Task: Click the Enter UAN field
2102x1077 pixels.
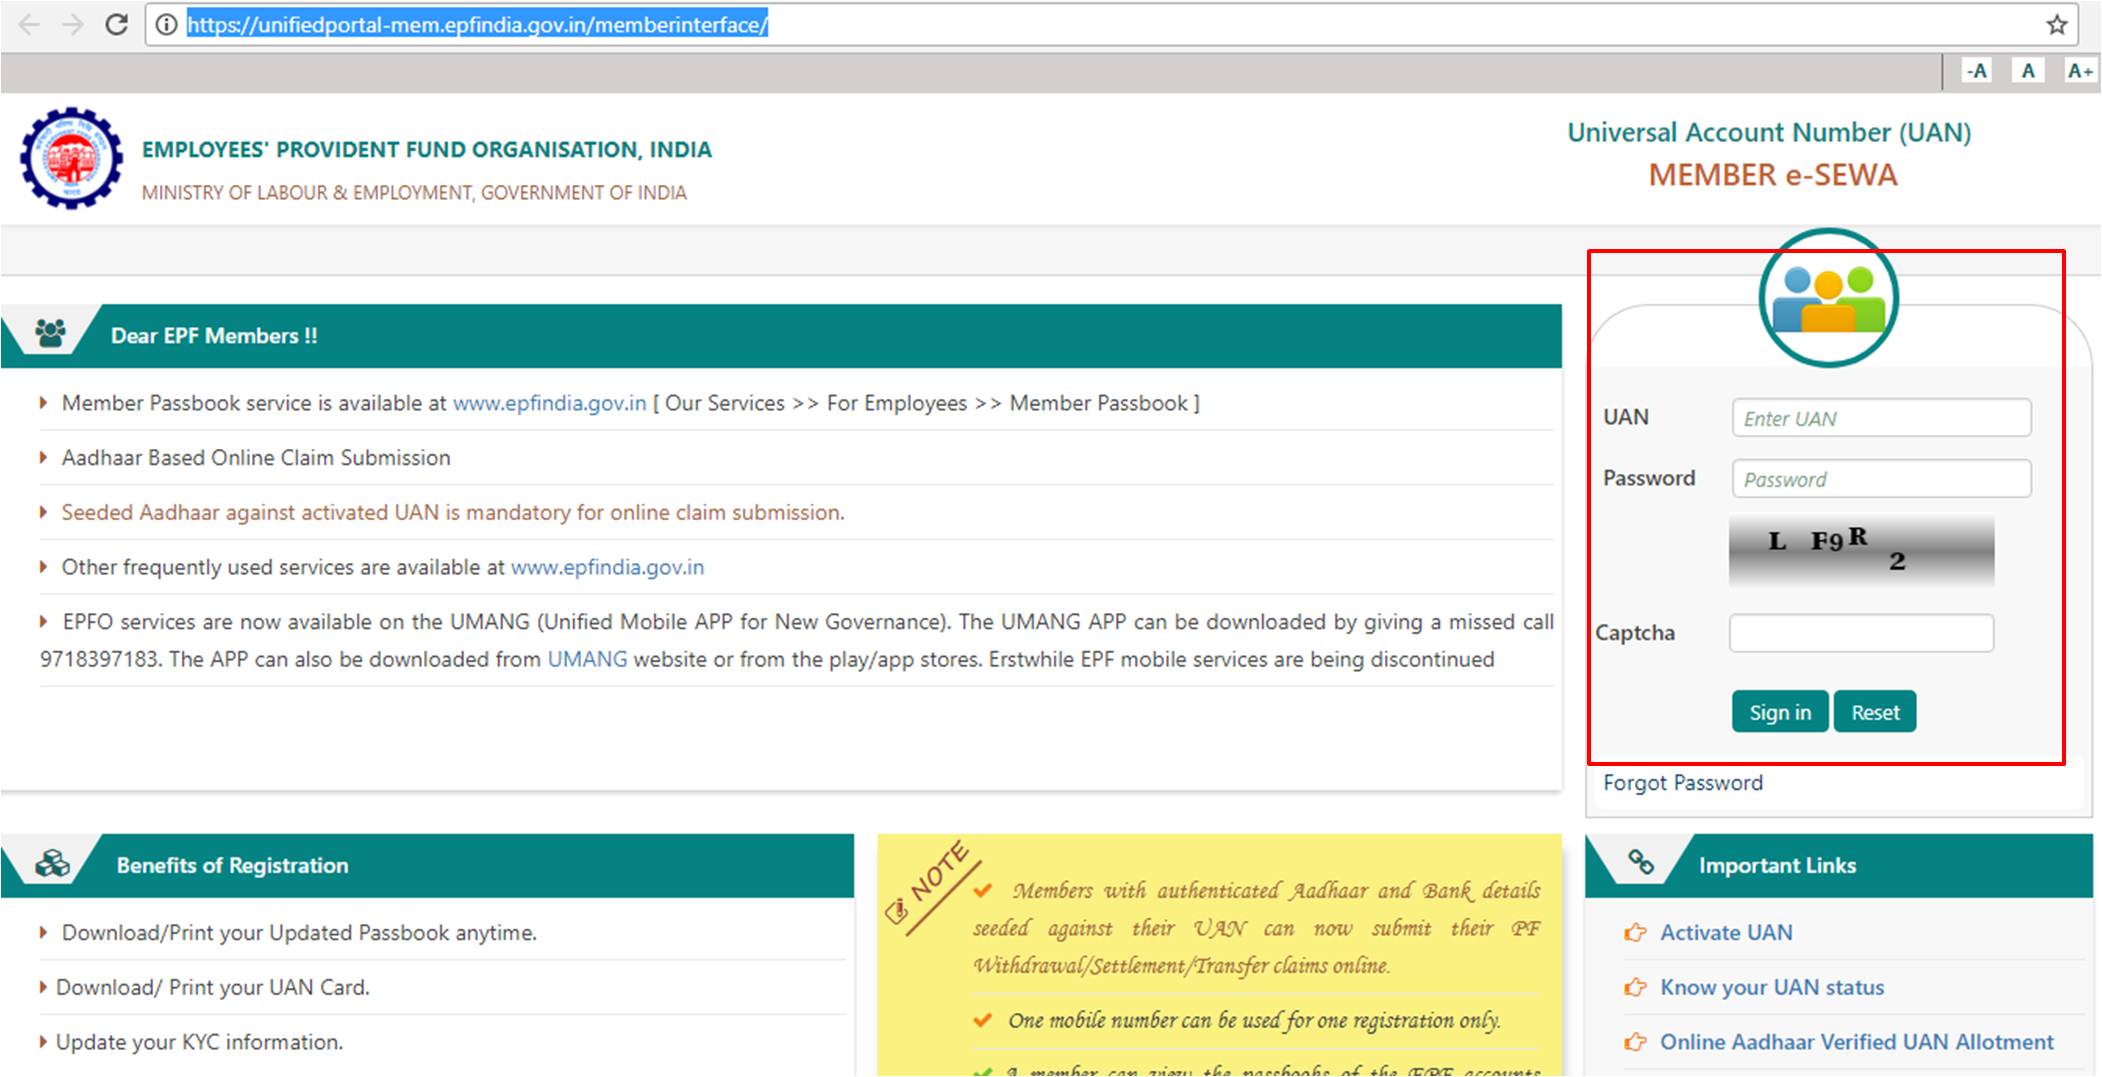Action: point(1881,418)
